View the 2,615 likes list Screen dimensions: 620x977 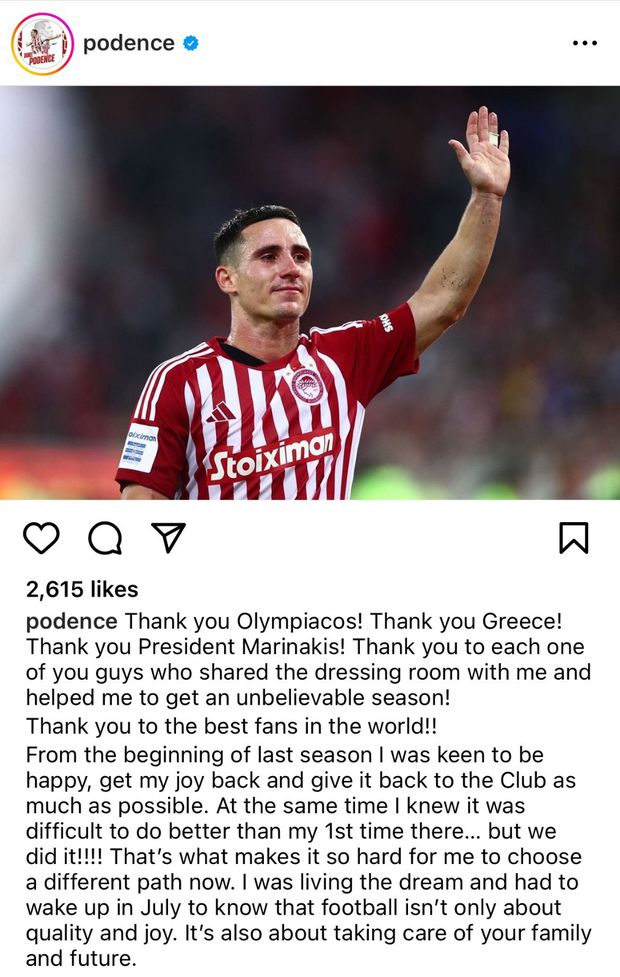(x=82, y=589)
